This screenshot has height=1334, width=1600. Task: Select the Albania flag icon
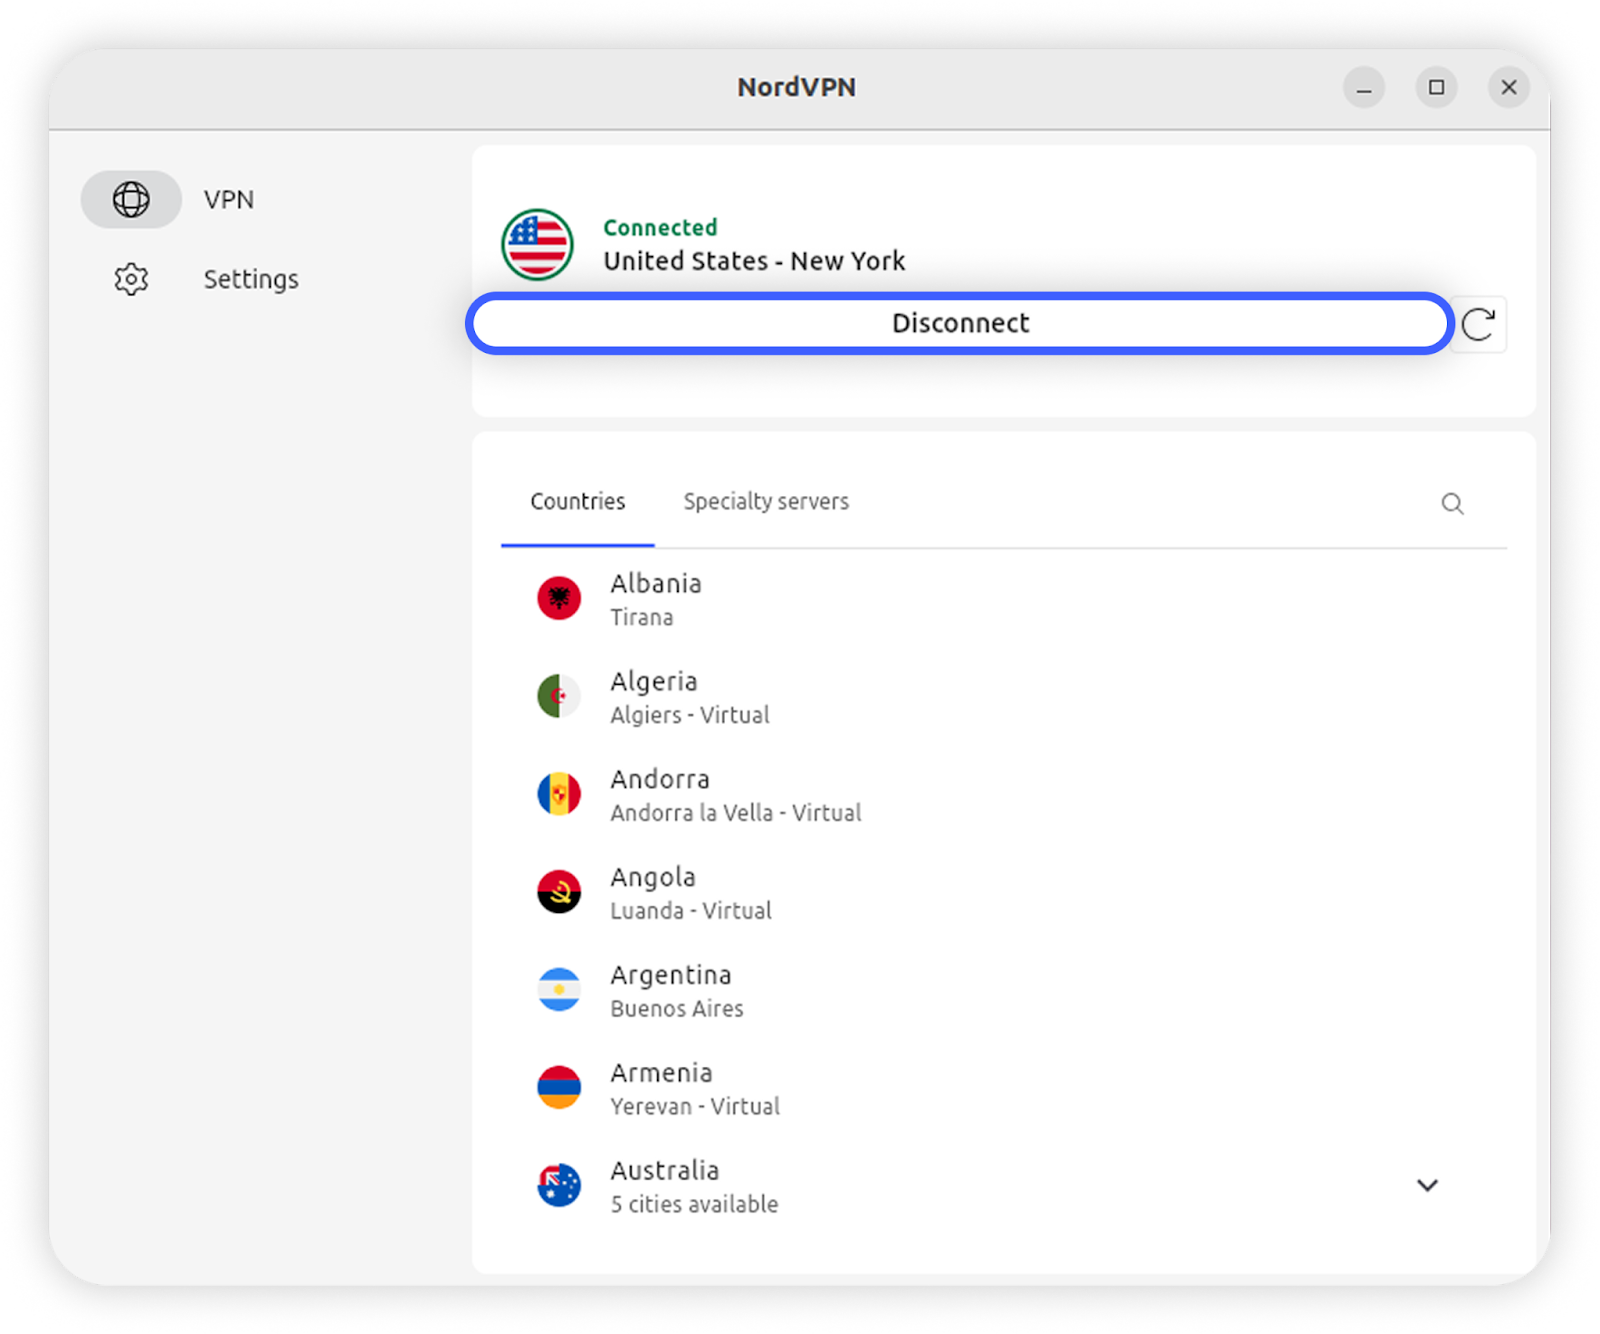coord(559,598)
